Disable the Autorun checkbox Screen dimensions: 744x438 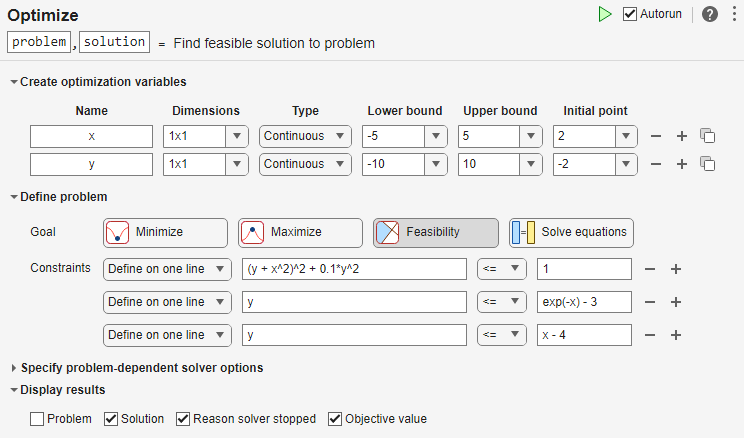click(630, 14)
